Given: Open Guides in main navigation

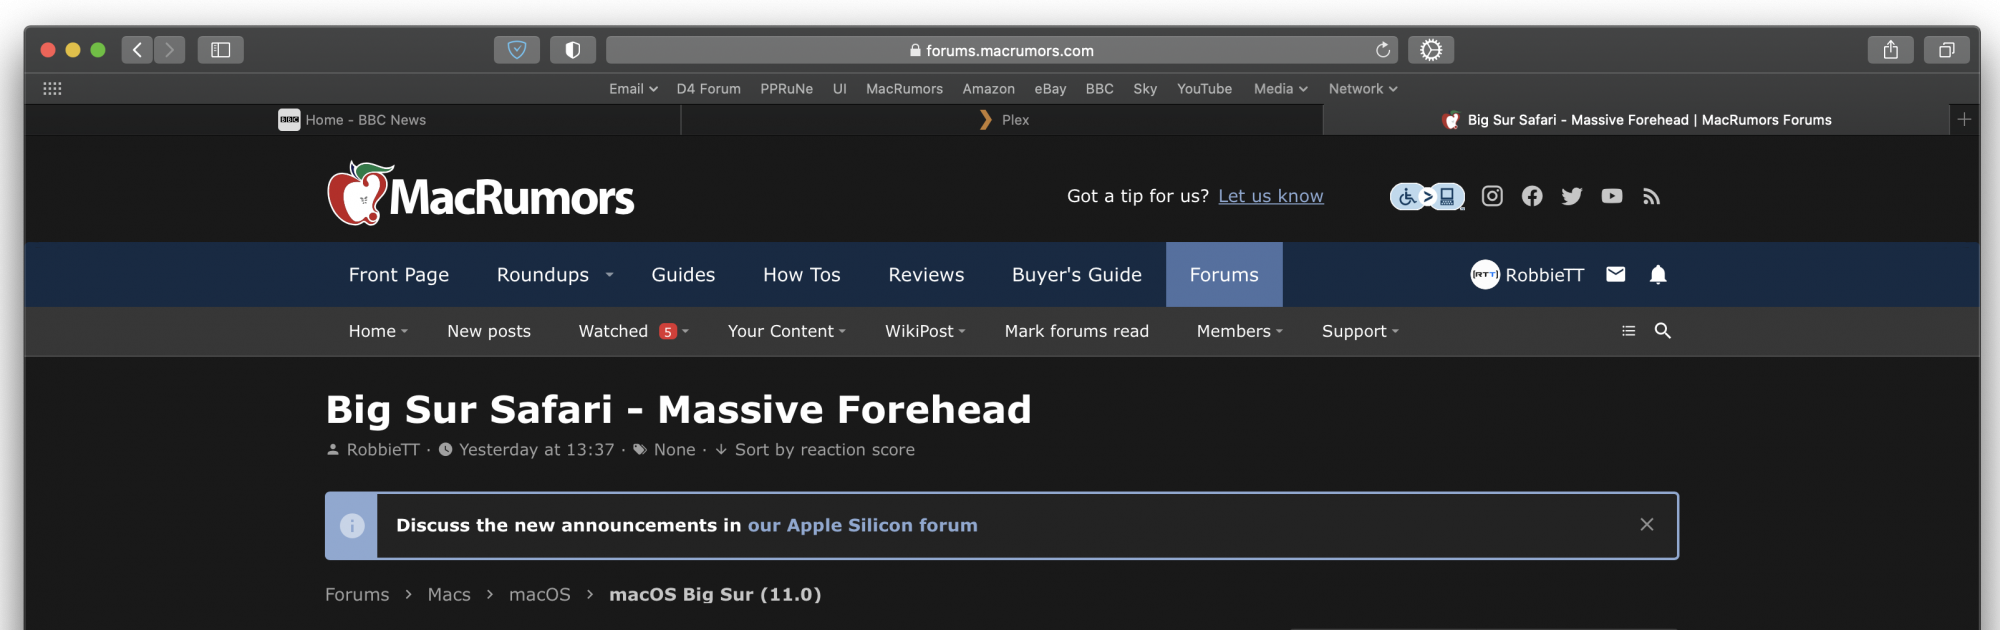Looking at the screenshot, I should click(683, 275).
